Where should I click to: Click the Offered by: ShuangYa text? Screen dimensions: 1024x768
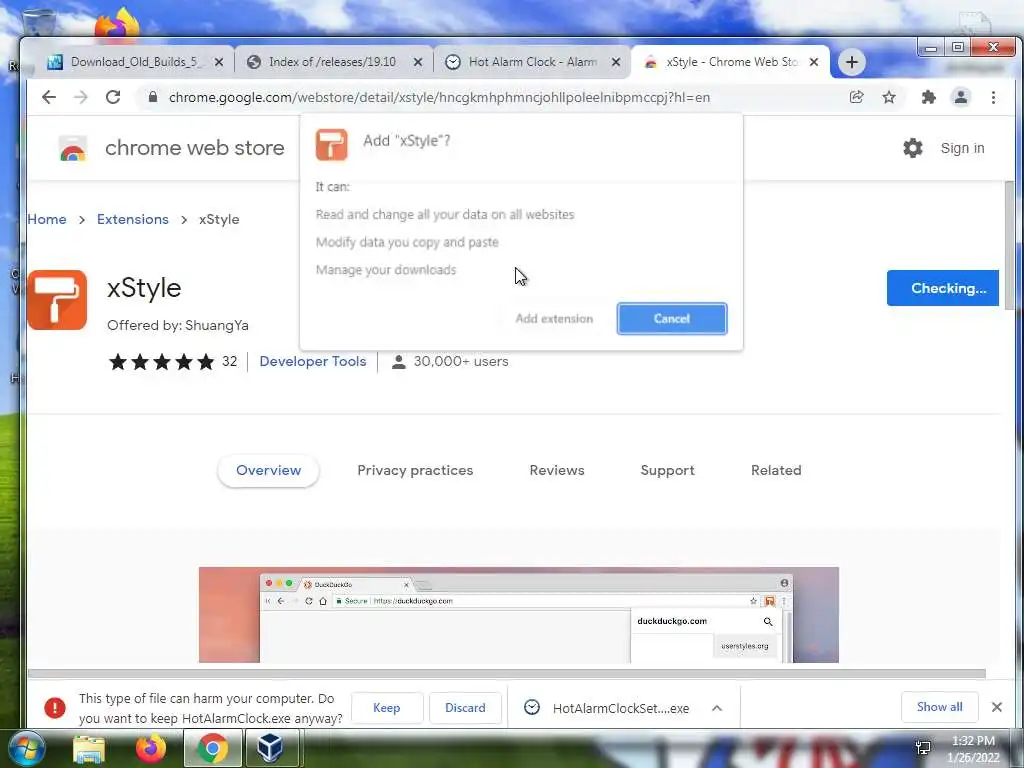click(x=178, y=325)
